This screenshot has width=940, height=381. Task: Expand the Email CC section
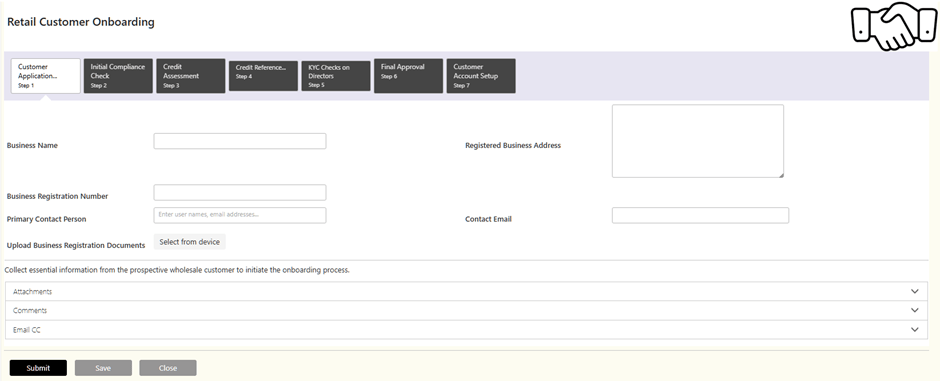[466, 330]
